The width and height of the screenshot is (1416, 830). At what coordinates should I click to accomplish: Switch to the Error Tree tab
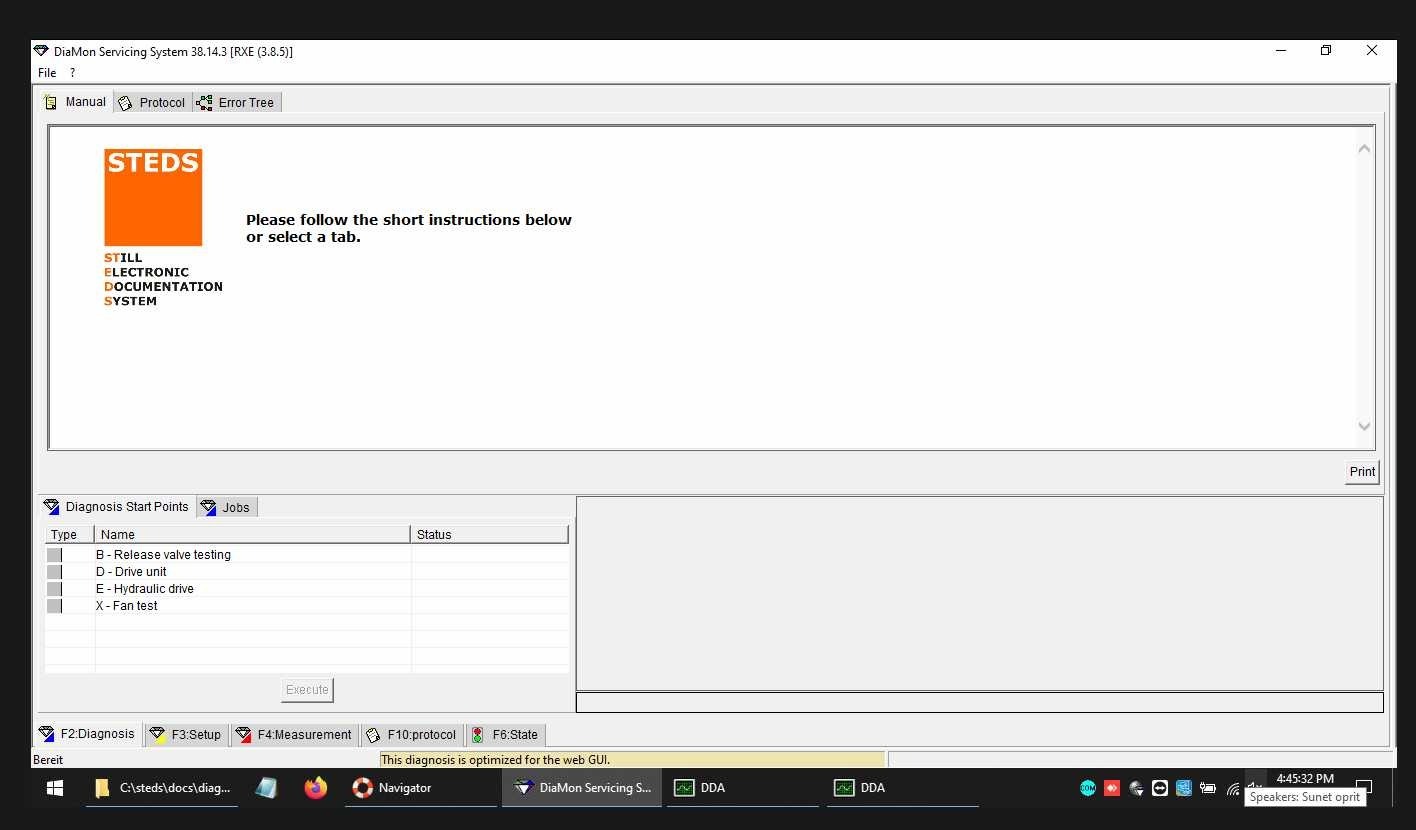[238, 102]
